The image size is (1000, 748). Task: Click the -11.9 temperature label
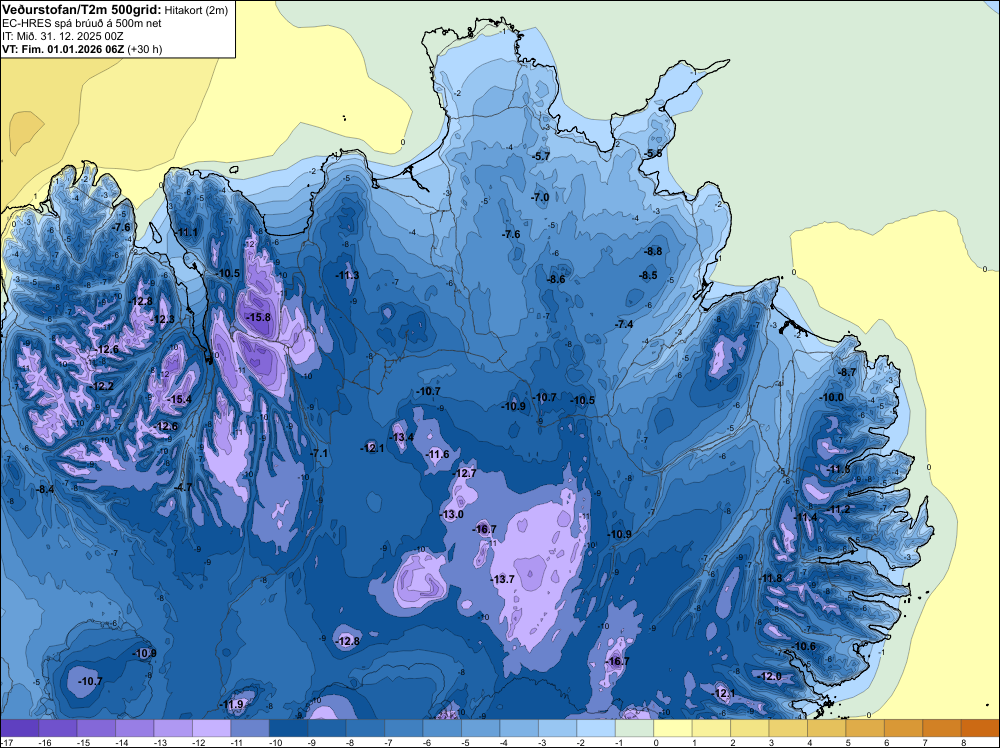click(x=232, y=705)
